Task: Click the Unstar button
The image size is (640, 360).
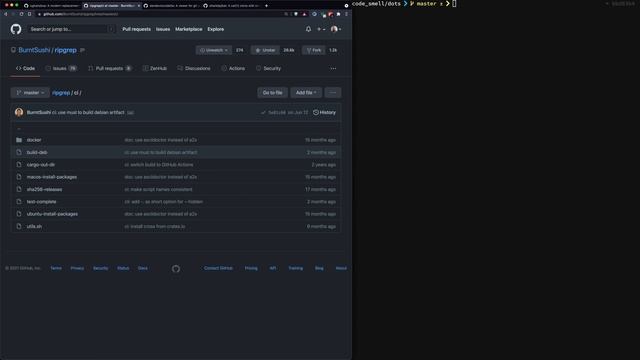Action: click(x=265, y=50)
